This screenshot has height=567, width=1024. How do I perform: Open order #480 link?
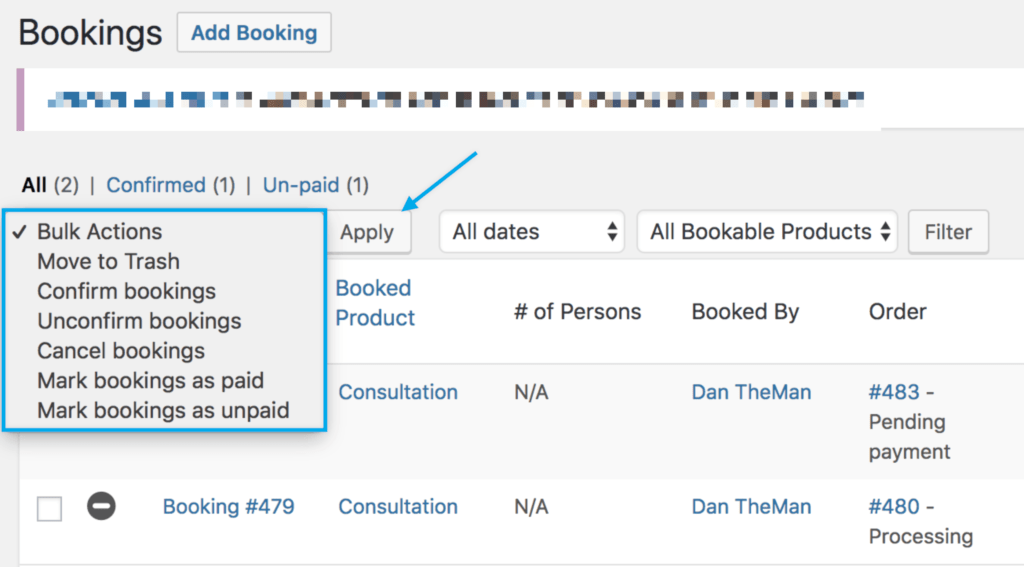coord(888,506)
